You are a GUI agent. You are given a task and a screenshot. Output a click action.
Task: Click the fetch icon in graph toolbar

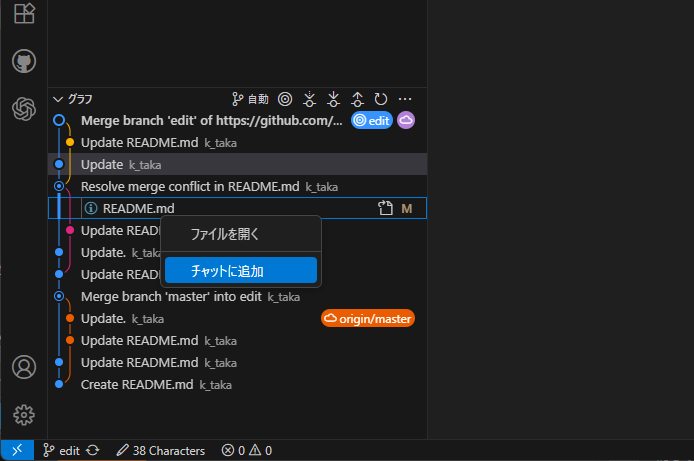310,99
